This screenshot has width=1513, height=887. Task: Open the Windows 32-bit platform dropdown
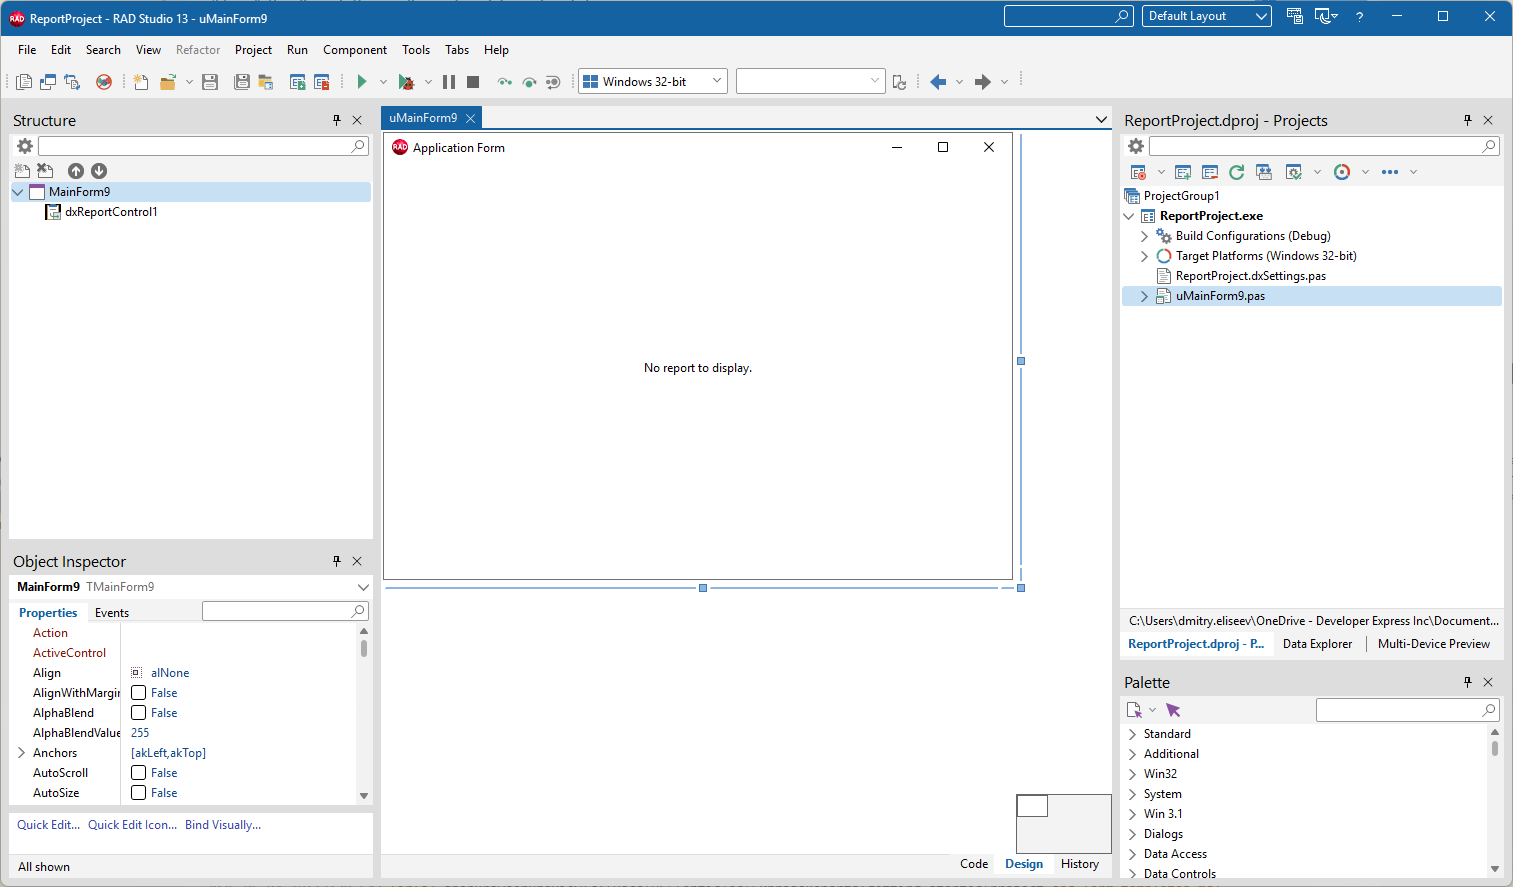coord(717,81)
